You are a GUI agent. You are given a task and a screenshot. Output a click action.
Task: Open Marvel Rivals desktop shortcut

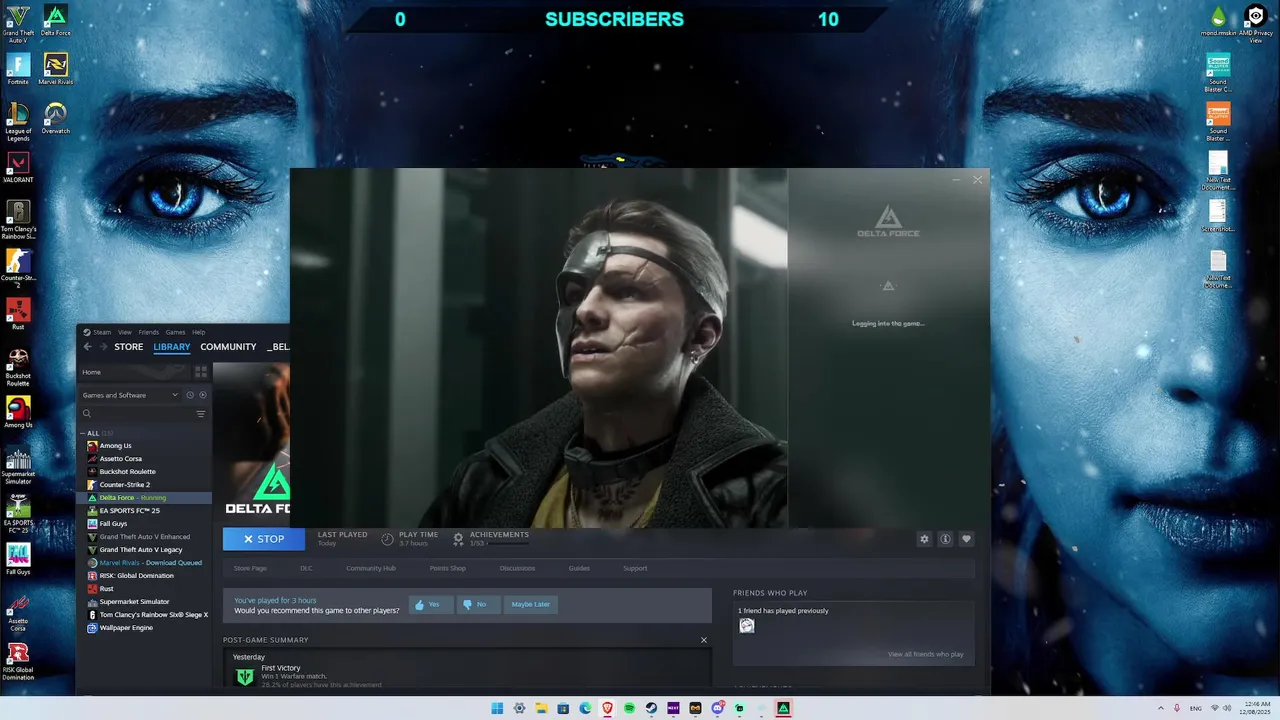click(x=56, y=70)
